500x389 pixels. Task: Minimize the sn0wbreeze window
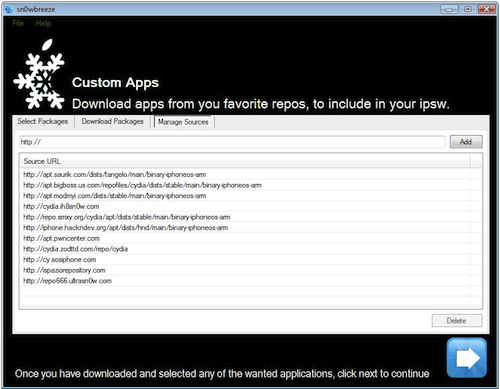point(449,9)
